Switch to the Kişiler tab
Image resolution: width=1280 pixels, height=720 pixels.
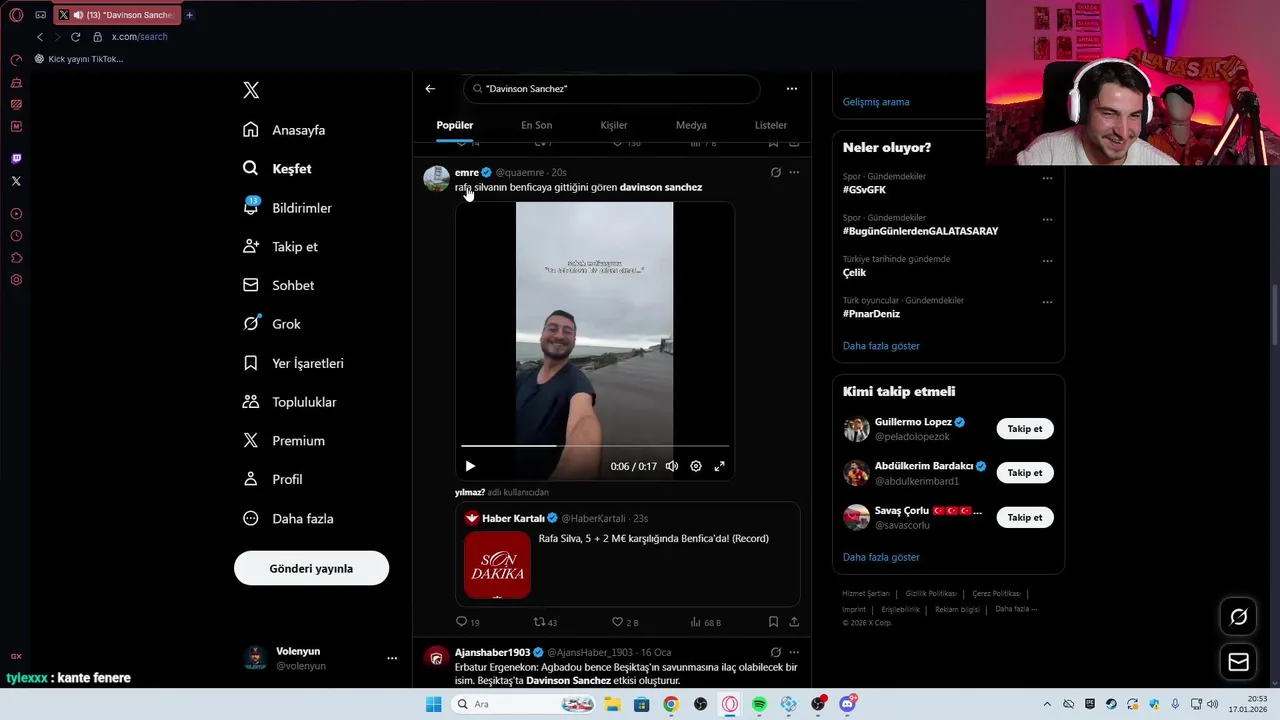pos(614,125)
